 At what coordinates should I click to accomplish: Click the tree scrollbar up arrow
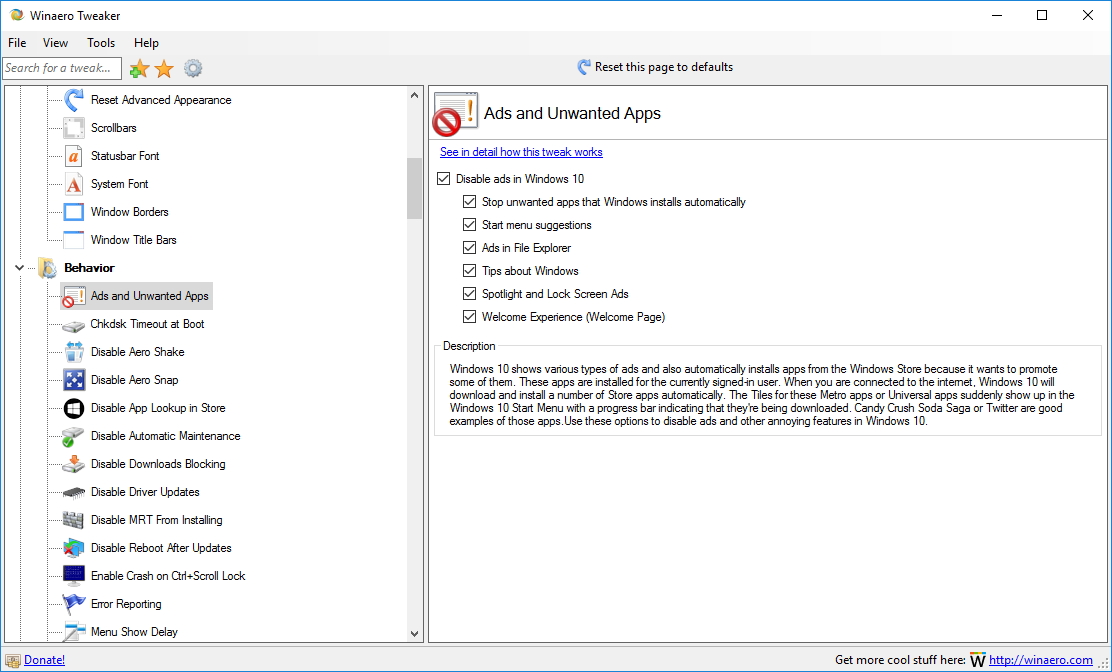point(414,95)
